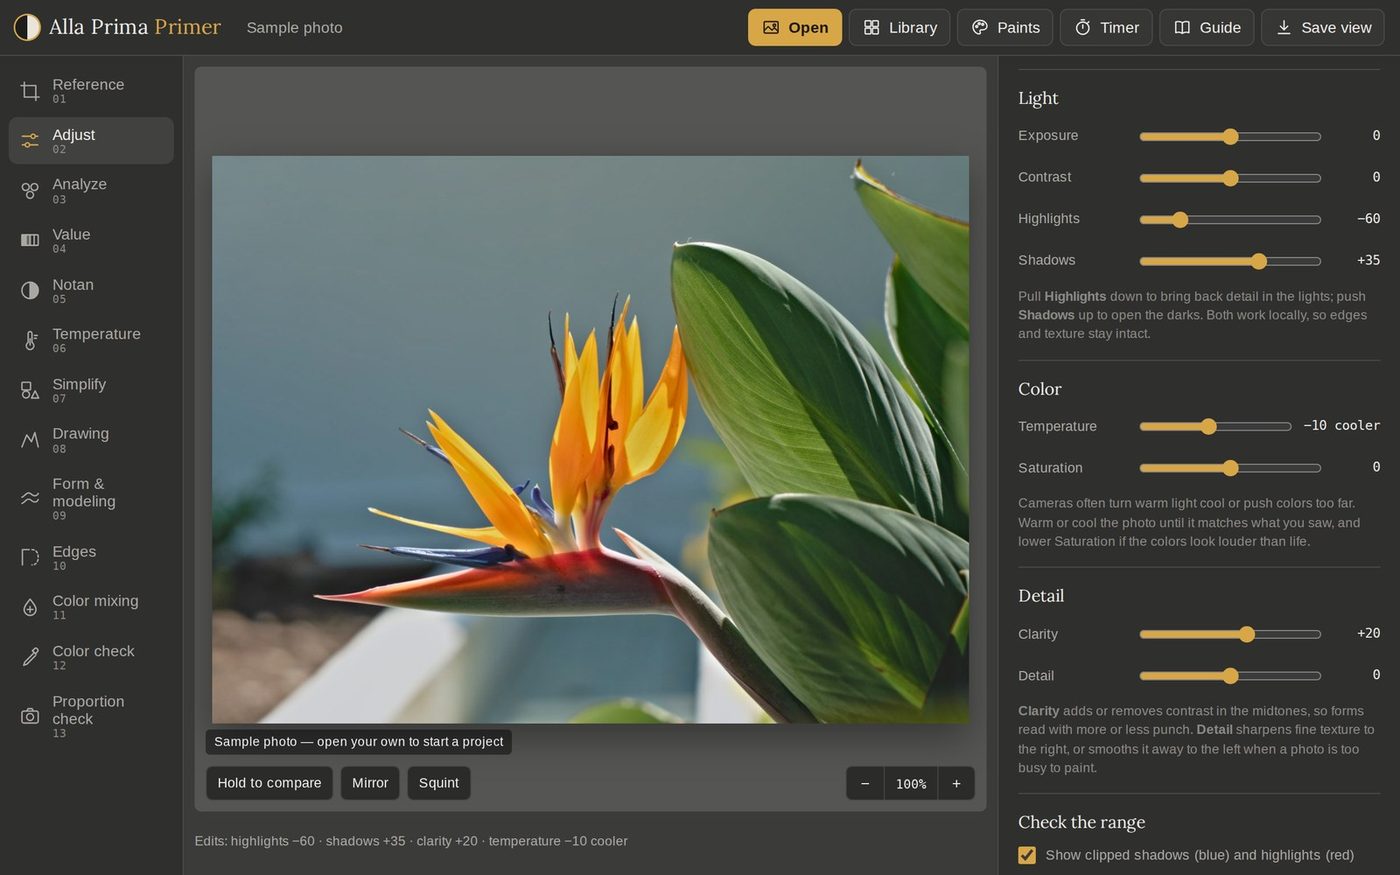The image size is (1400, 875).
Task: Uncheck Show clipped shadows and highlights
Action: [x=1027, y=855]
